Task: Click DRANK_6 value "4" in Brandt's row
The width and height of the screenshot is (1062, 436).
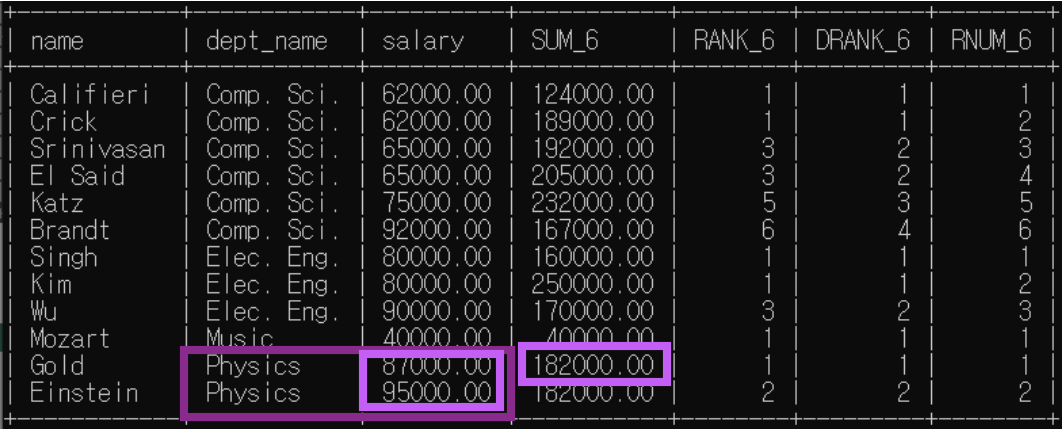Action: pos(902,230)
